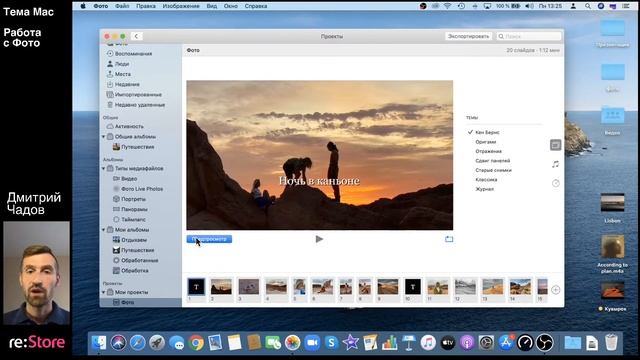Open the music note settings icon
The width and height of the screenshot is (640, 360).
[556, 164]
